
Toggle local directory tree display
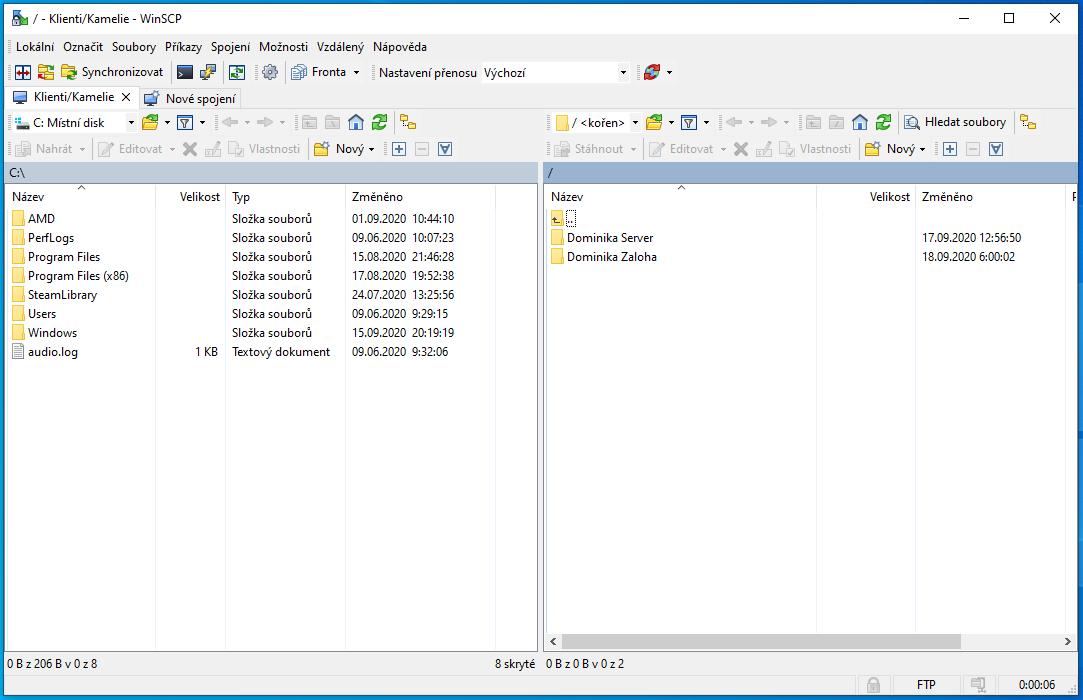coord(408,123)
